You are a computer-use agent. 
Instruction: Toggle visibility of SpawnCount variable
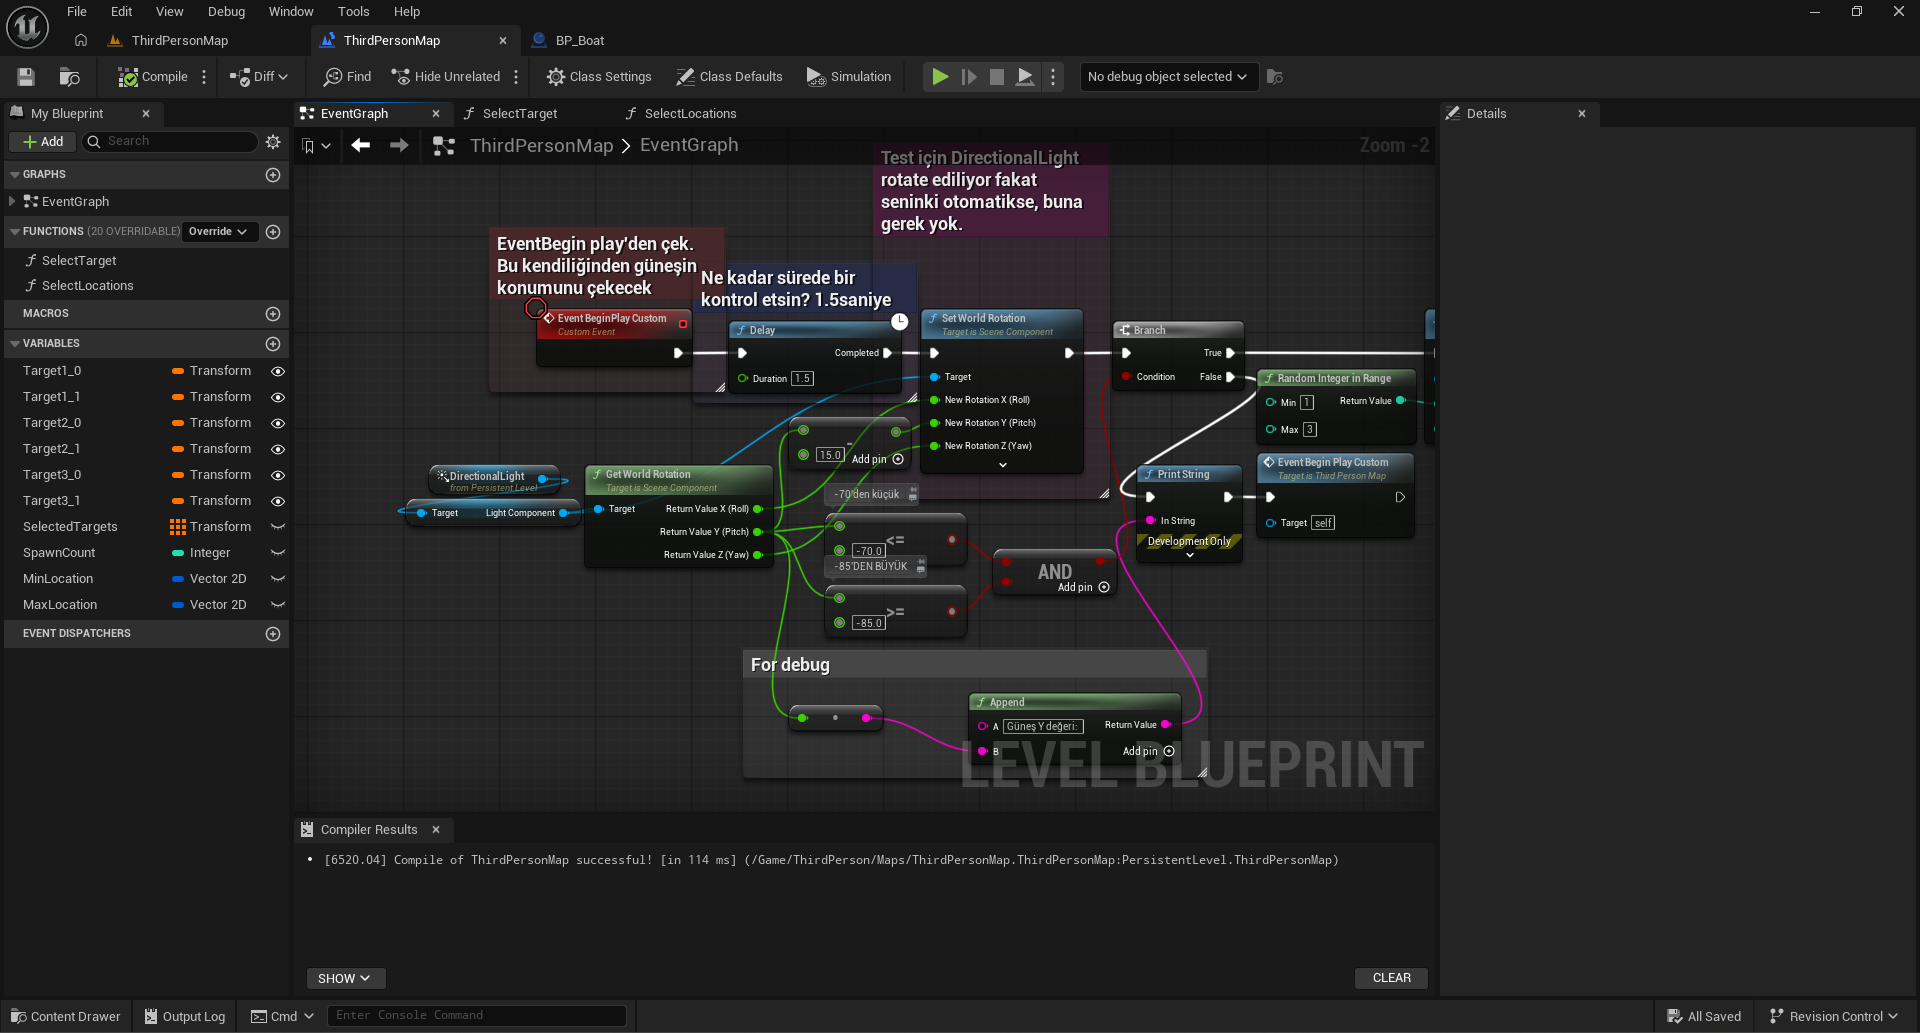(x=278, y=553)
